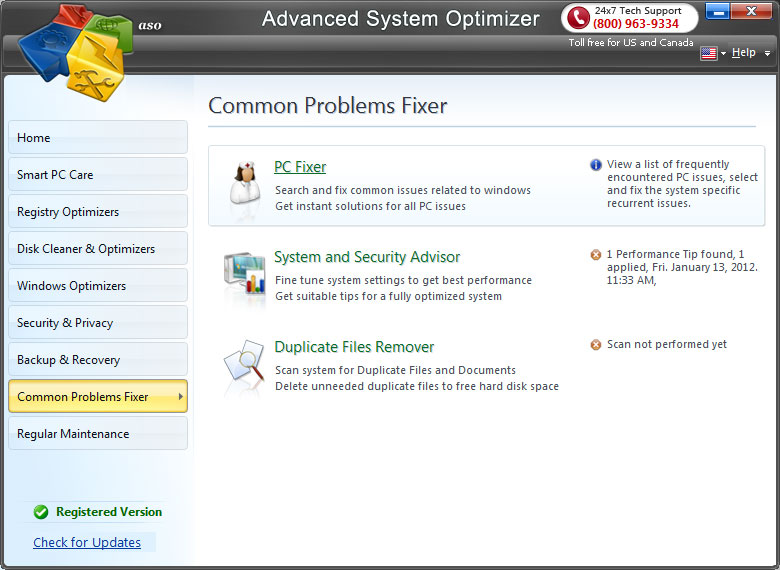Click the 24x7 Tech Support phone number

[x=636, y=24]
